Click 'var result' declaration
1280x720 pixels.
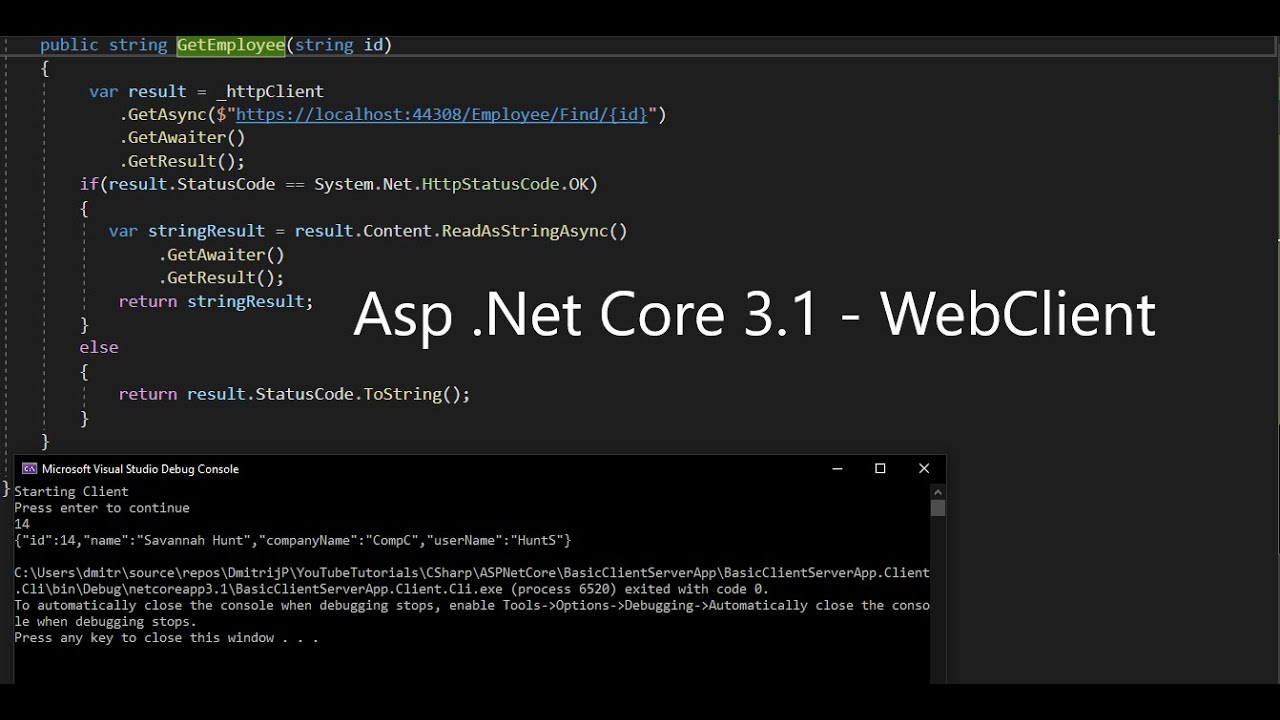click(x=138, y=91)
